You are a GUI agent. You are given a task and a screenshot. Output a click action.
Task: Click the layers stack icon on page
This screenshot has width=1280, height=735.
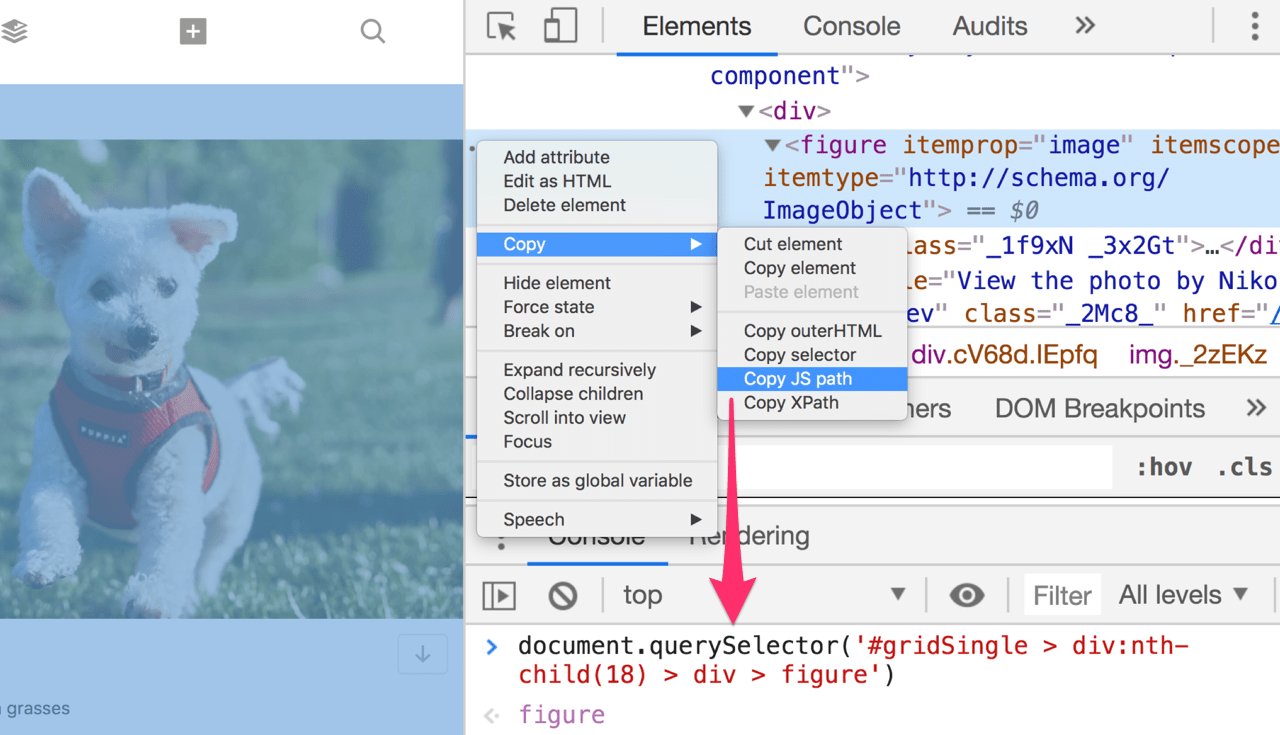pos(14,32)
